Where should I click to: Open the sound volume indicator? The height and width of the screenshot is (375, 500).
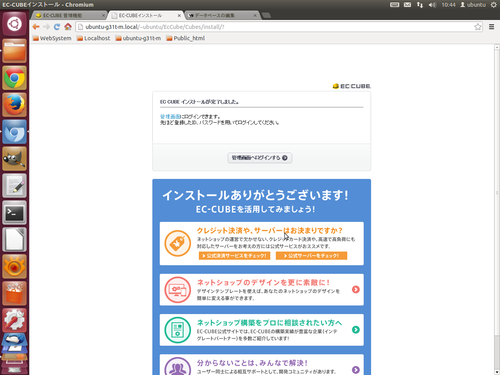432,5
